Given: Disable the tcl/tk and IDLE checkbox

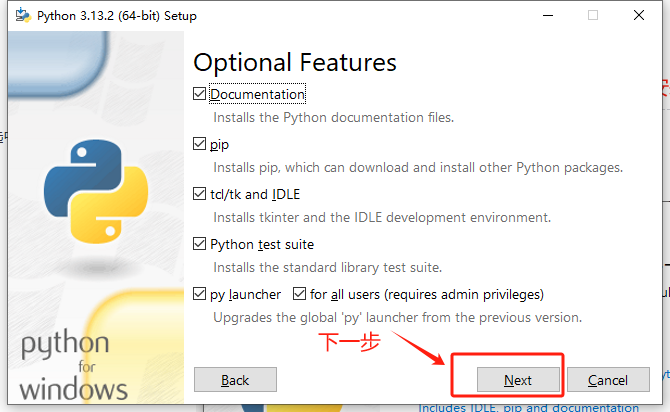Looking at the screenshot, I should tap(199, 194).
